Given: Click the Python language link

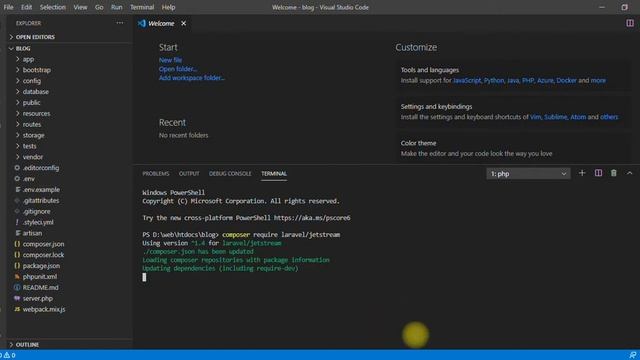Looking at the screenshot, I should pos(494,80).
